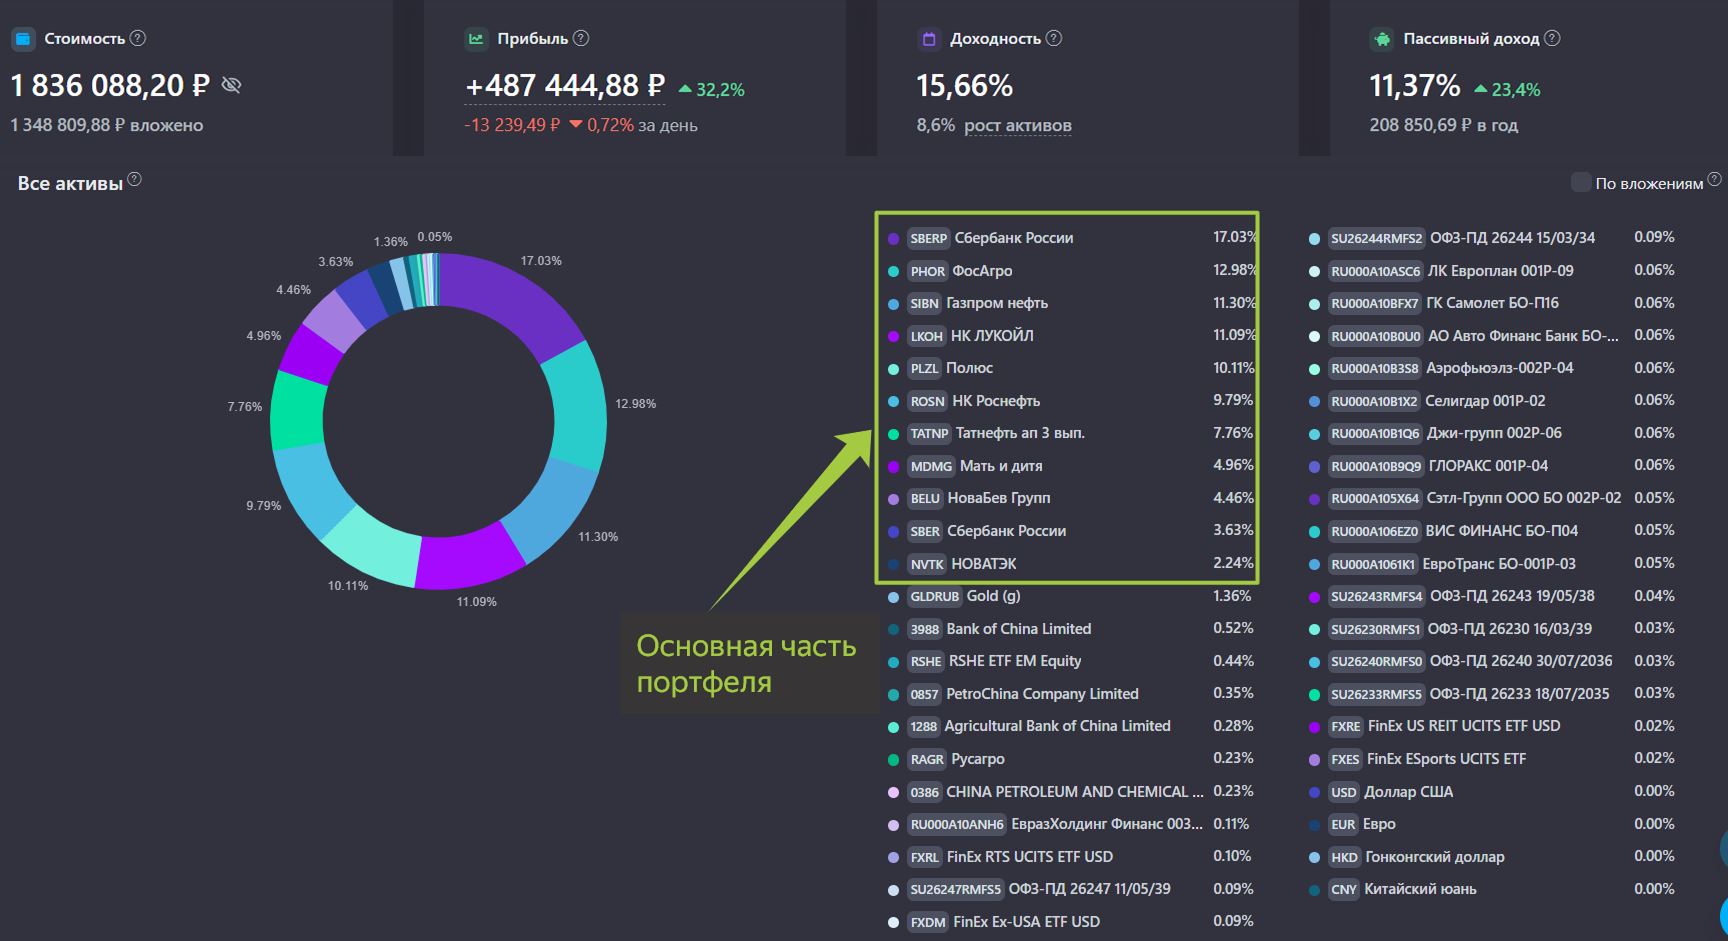1728x941 pixels.
Task: Open ЕвроТранс БО-001Р-03 row
Action: point(1491,564)
